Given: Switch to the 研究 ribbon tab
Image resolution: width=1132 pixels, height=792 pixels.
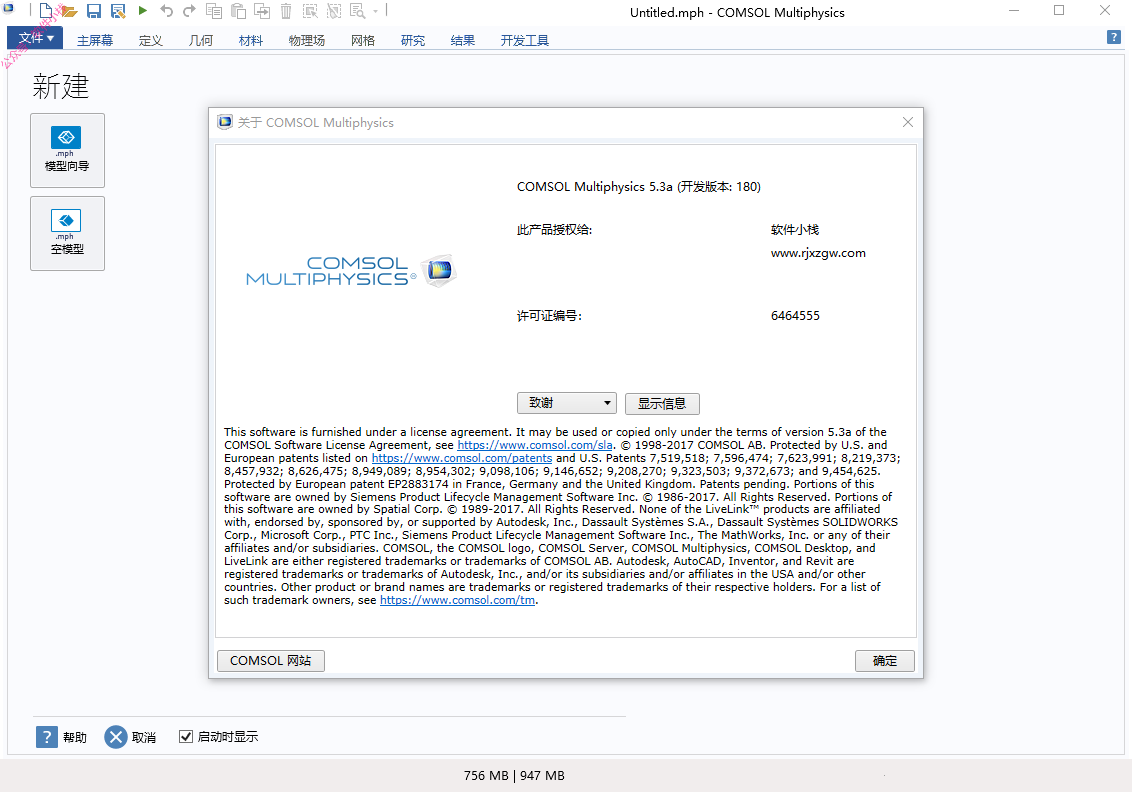Looking at the screenshot, I should (x=413, y=40).
